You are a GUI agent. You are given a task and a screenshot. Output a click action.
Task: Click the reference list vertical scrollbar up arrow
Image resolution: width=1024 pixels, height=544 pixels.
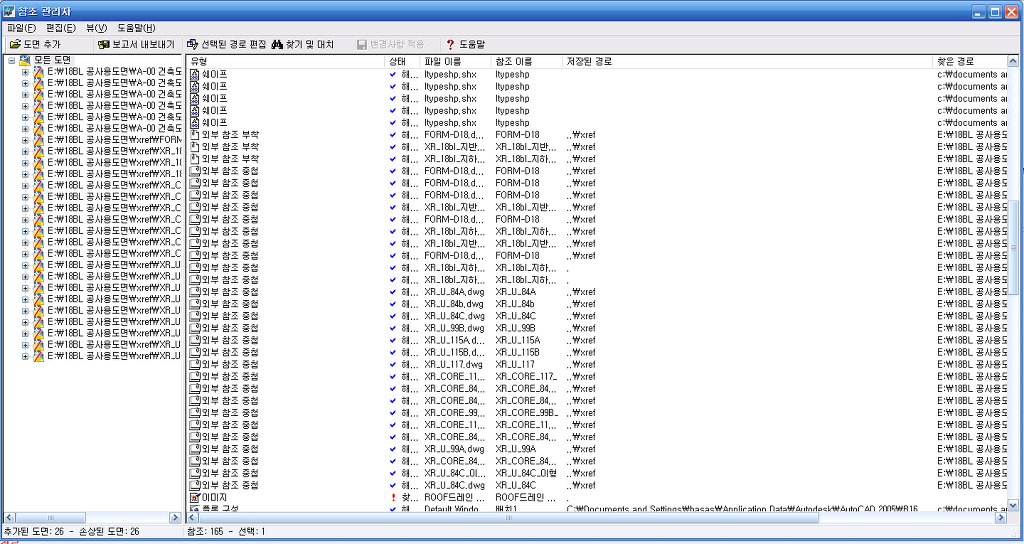click(1013, 62)
